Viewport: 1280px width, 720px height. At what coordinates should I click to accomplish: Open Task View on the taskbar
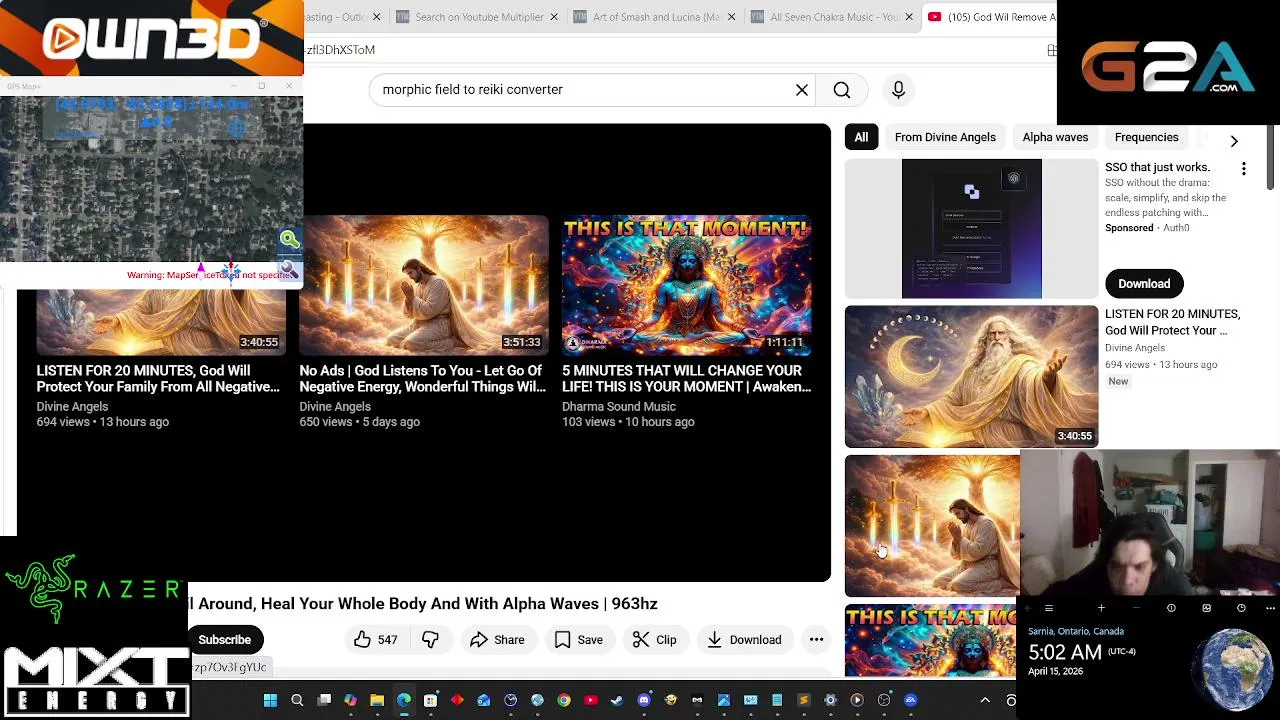pyautogui.click(x=324, y=700)
